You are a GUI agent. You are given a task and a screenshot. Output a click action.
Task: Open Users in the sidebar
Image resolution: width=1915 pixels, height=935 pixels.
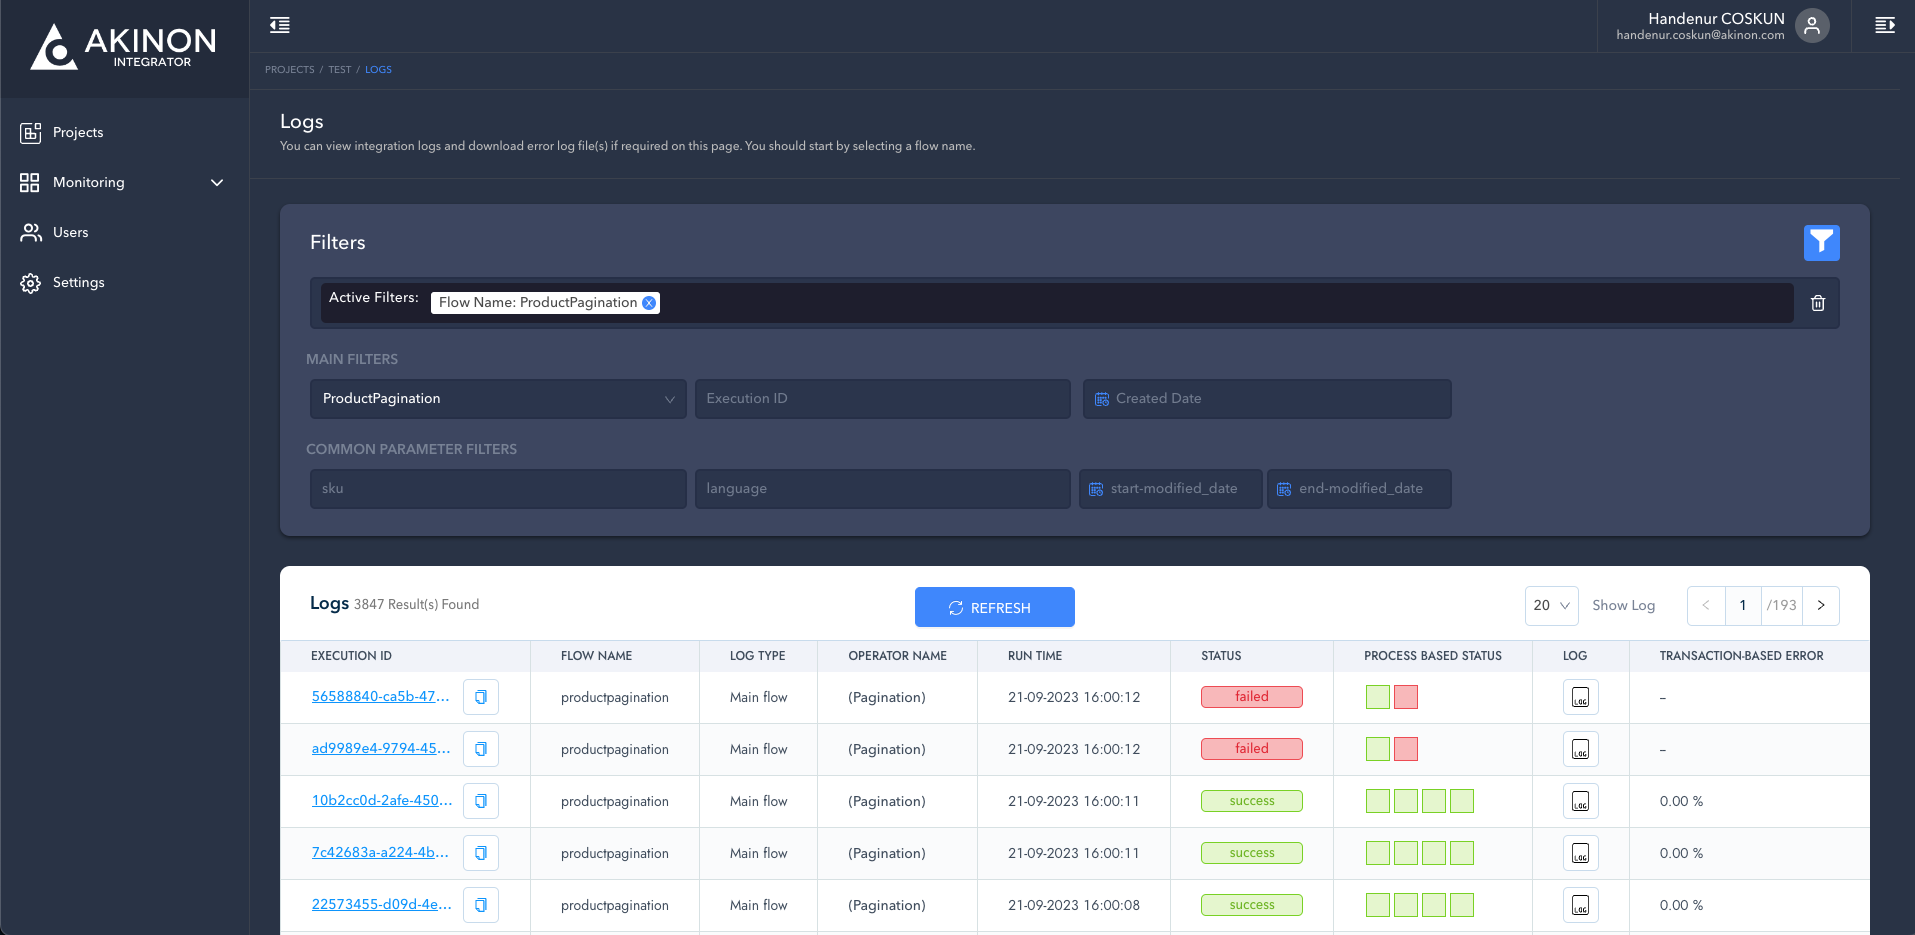point(70,232)
